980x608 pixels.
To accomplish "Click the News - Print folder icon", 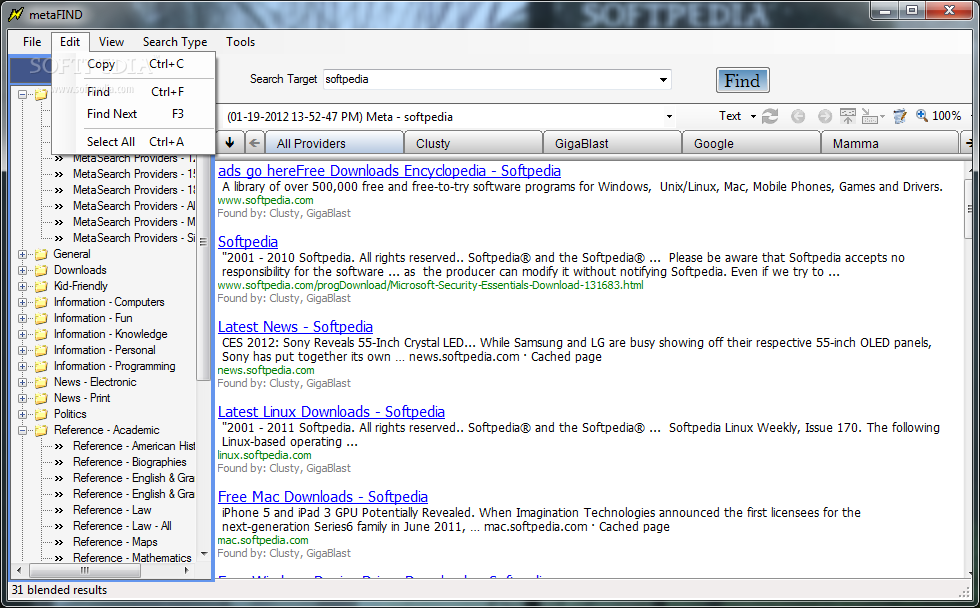I will coord(41,399).
